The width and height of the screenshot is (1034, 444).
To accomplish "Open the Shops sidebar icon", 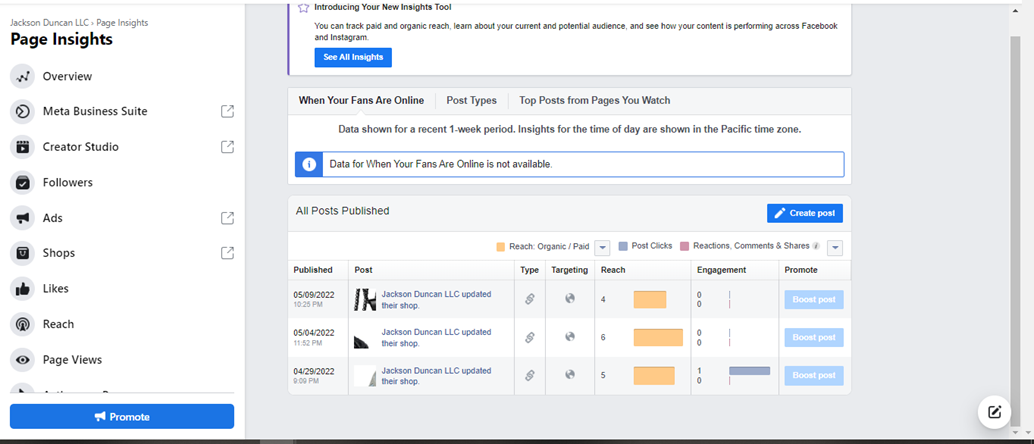I will point(22,253).
